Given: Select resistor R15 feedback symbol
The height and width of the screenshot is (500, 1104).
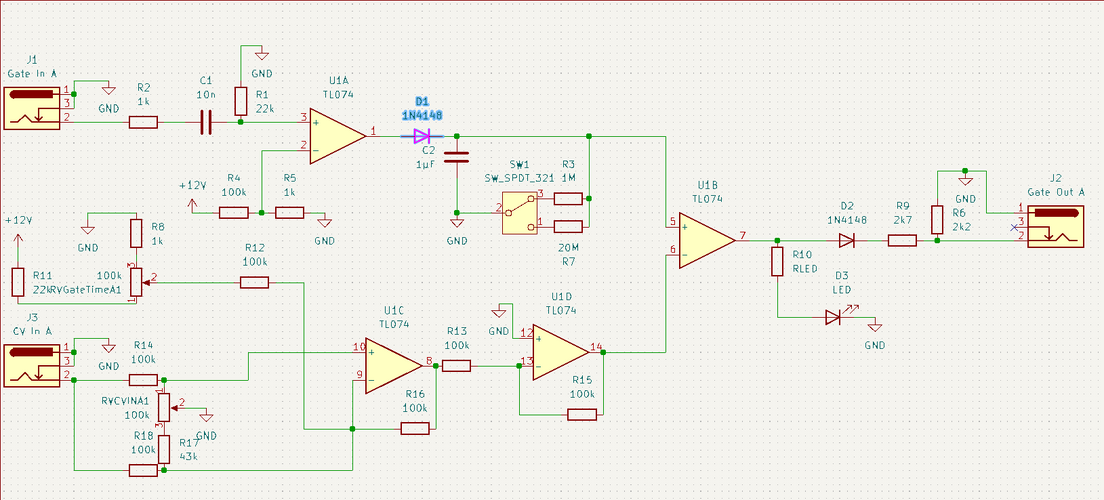Looking at the screenshot, I should point(582,415).
